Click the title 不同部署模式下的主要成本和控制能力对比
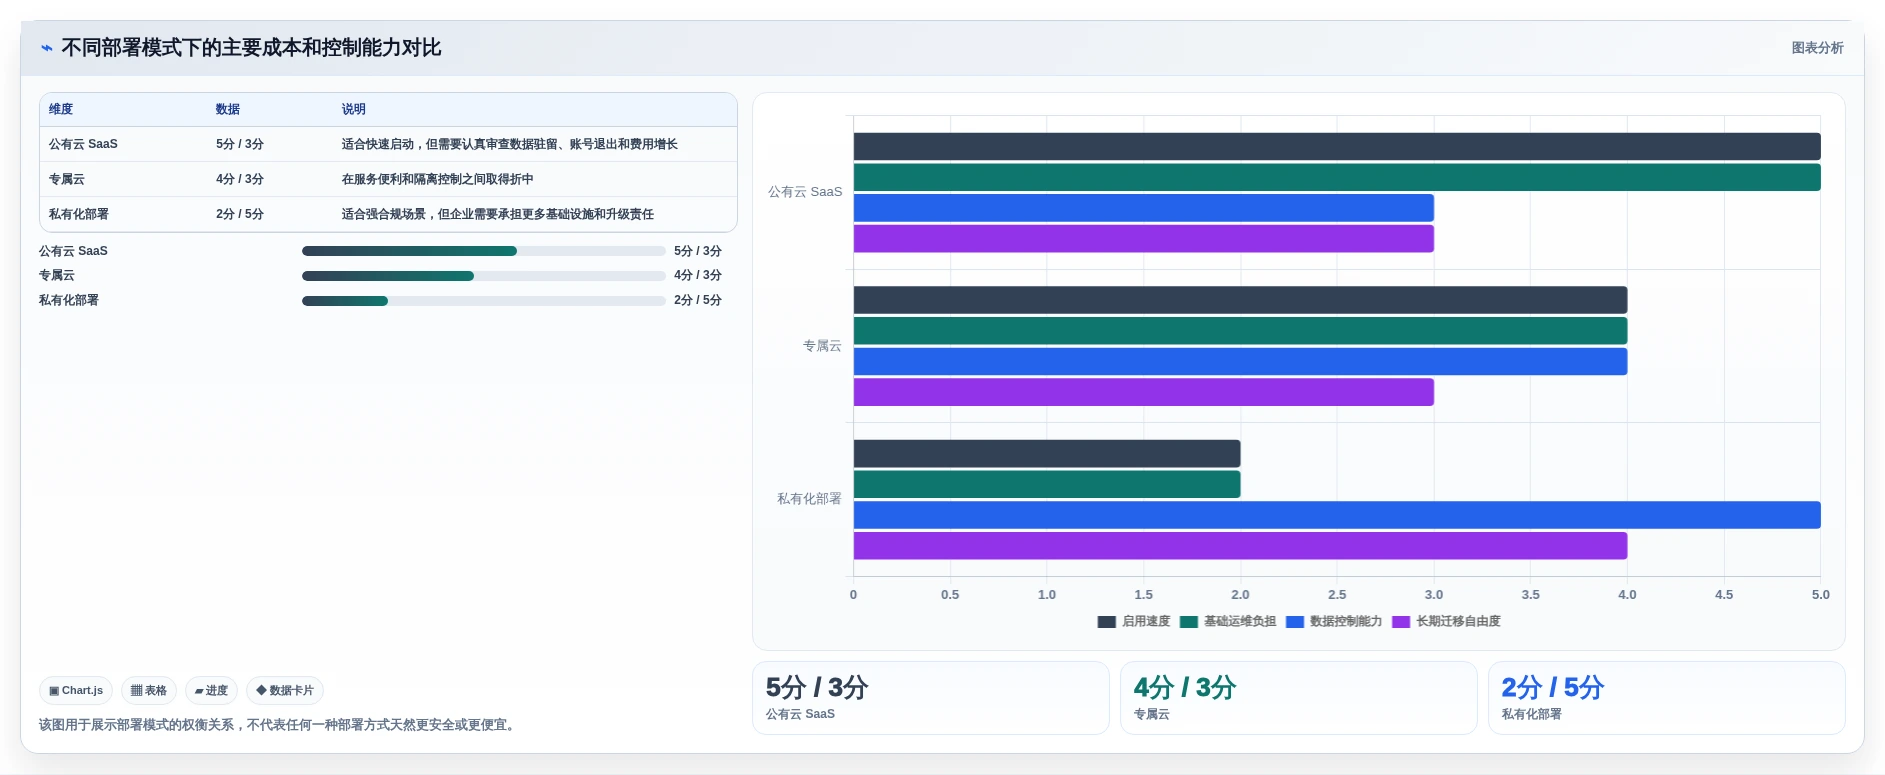 tap(251, 48)
